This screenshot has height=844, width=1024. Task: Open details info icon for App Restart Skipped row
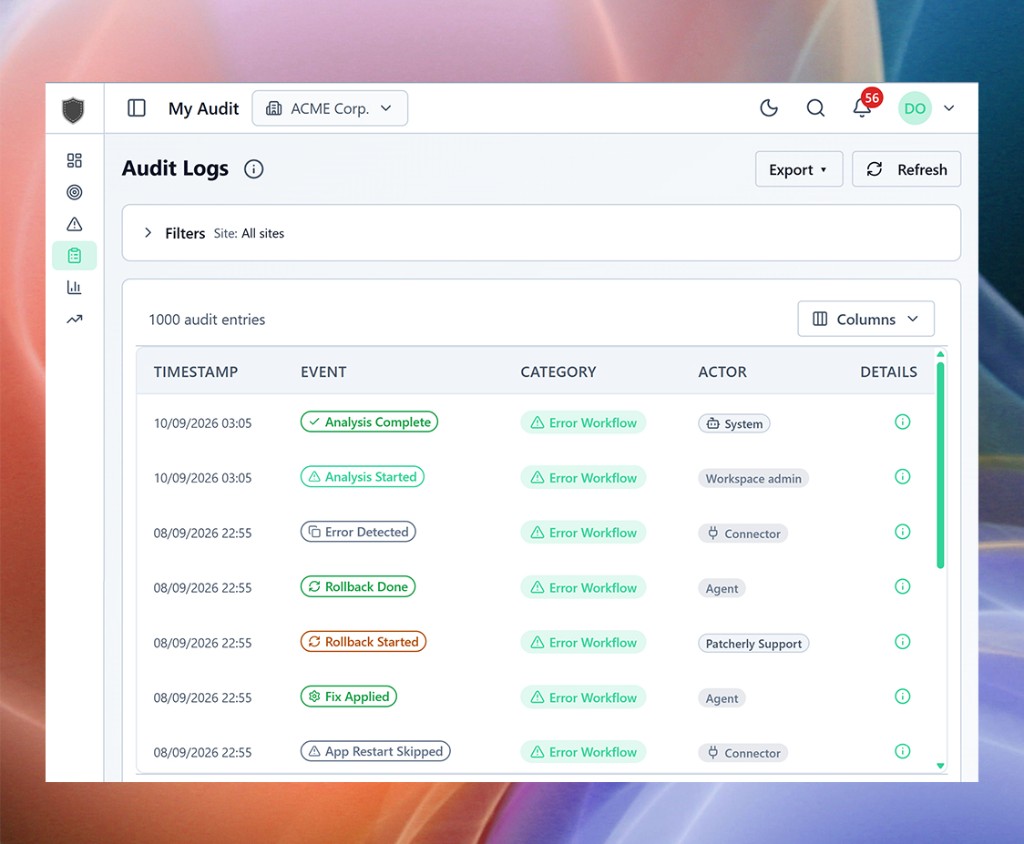902,751
